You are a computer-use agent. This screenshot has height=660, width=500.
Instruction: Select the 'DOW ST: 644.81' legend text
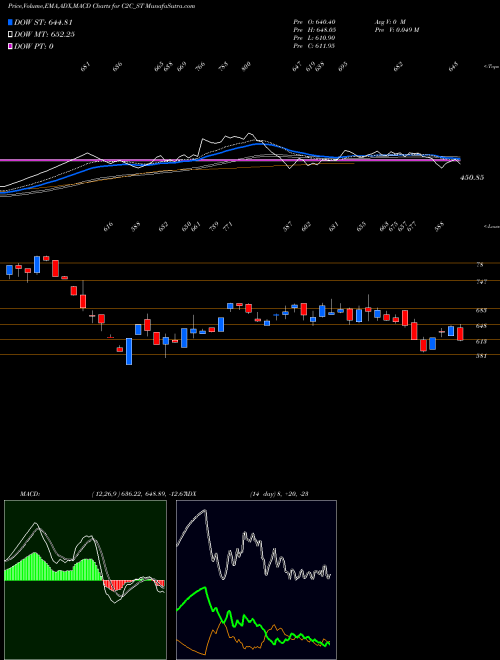click(43, 22)
